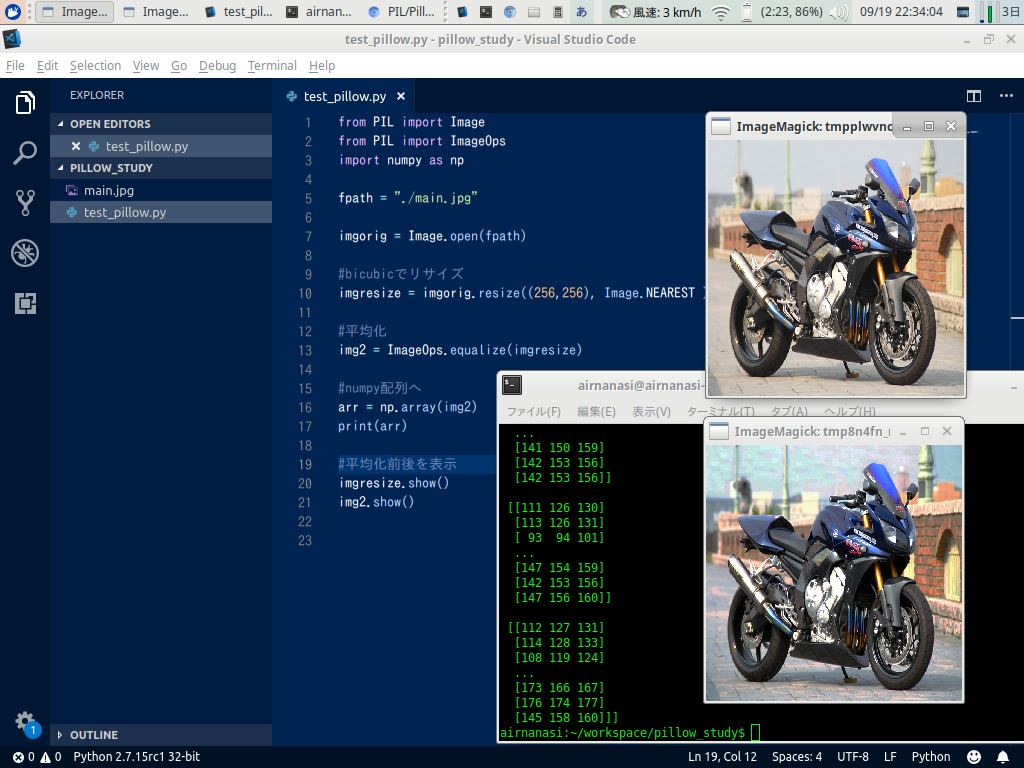Select the Source Control icon
The width and height of the screenshot is (1024, 768).
pyautogui.click(x=24, y=202)
